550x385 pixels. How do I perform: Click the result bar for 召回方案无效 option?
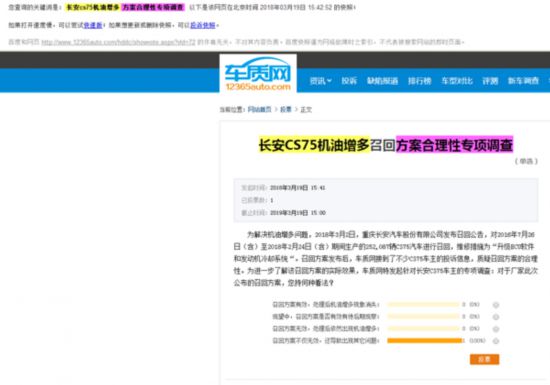(x=423, y=329)
